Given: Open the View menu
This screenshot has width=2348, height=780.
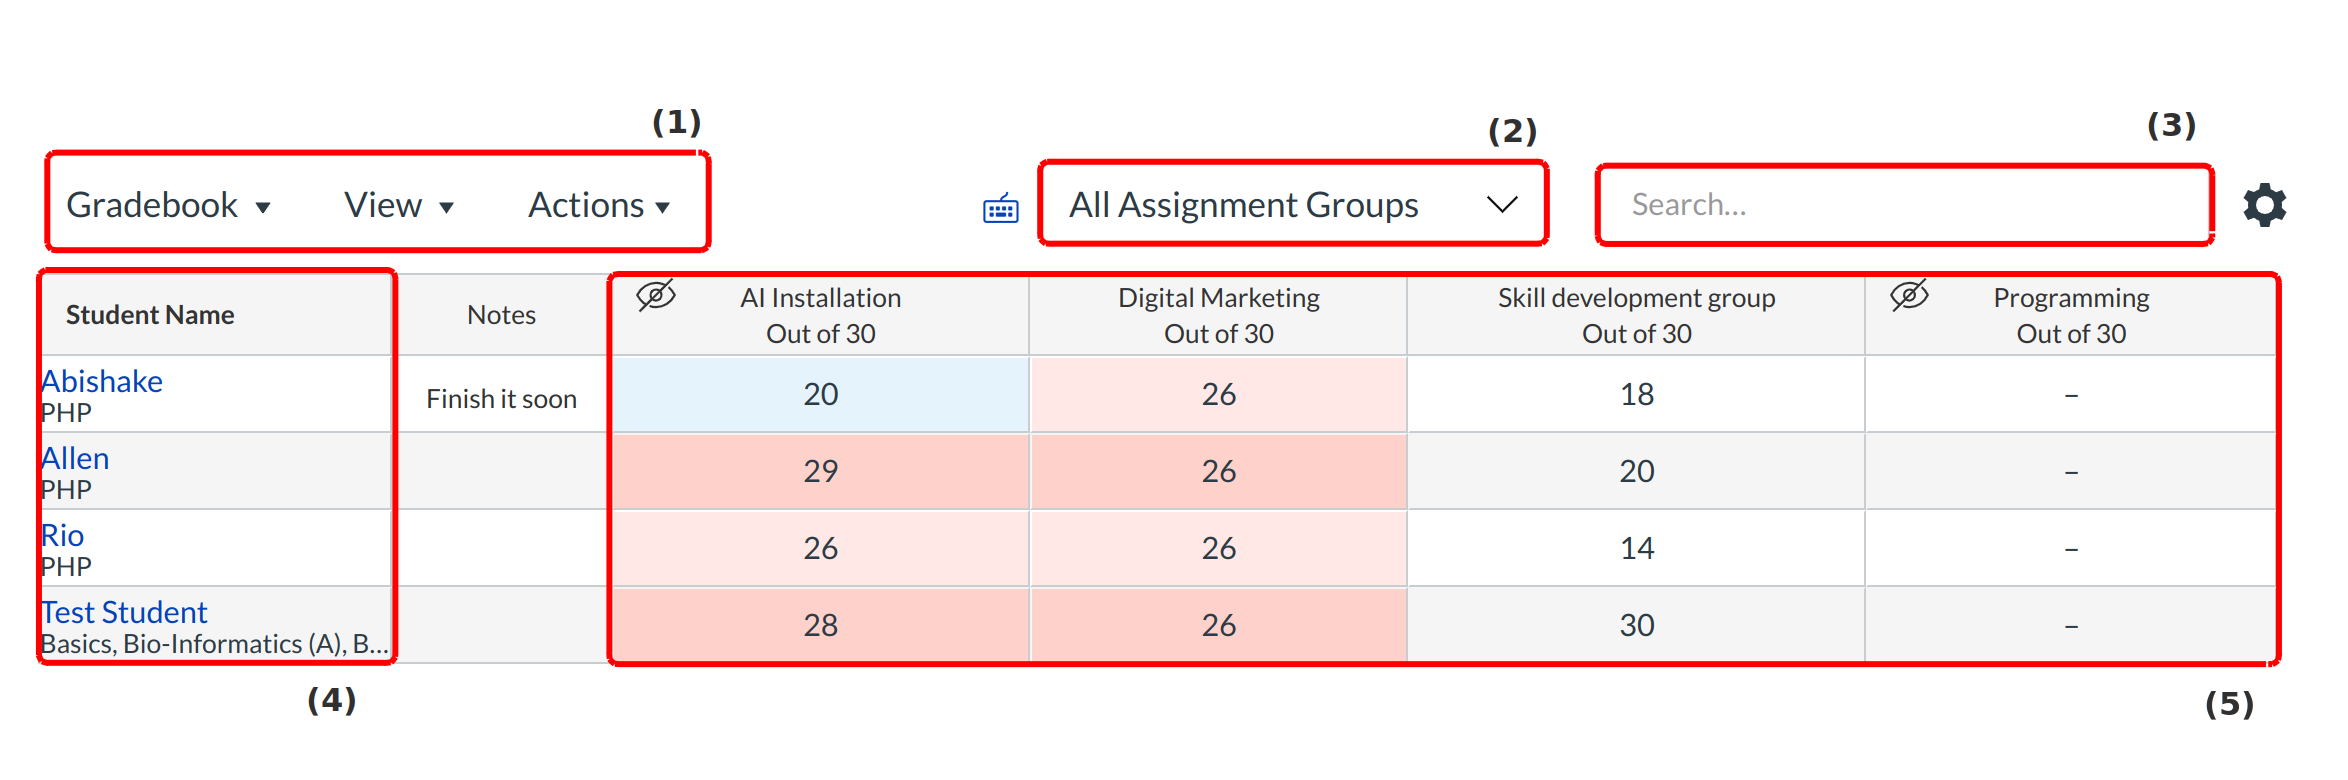Looking at the screenshot, I should [x=398, y=205].
